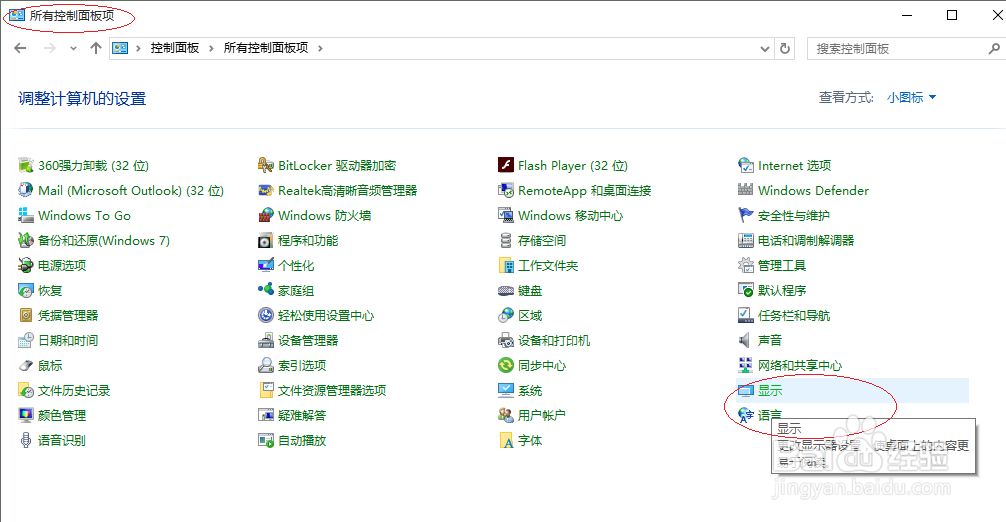Open the 轻松使用设置中心 icon
This screenshot has height=522, width=1006.
pos(266,316)
